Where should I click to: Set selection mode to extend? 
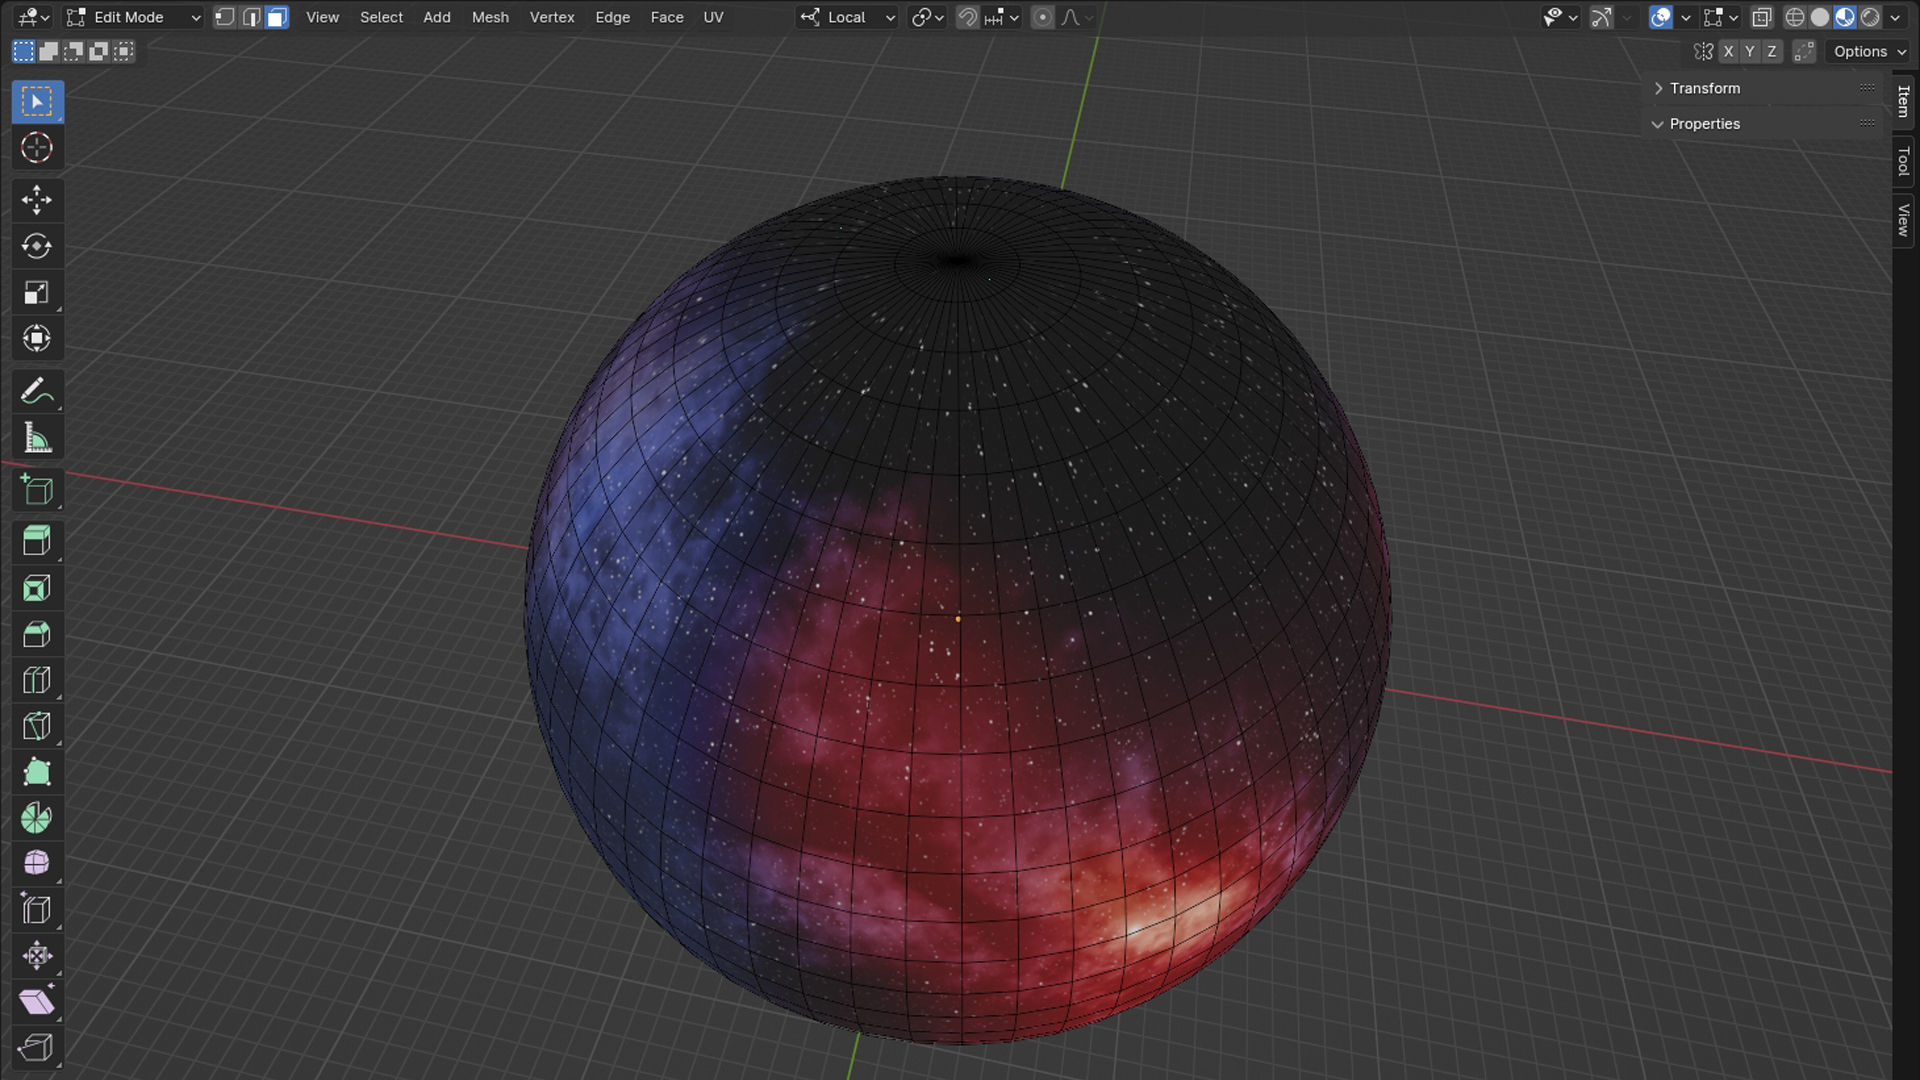click(48, 51)
